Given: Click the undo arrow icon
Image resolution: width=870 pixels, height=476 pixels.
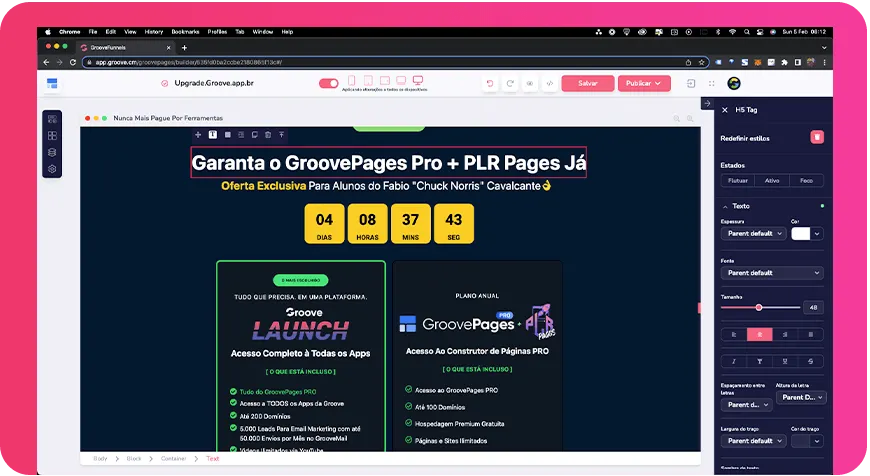Looking at the screenshot, I should [490, 84].
